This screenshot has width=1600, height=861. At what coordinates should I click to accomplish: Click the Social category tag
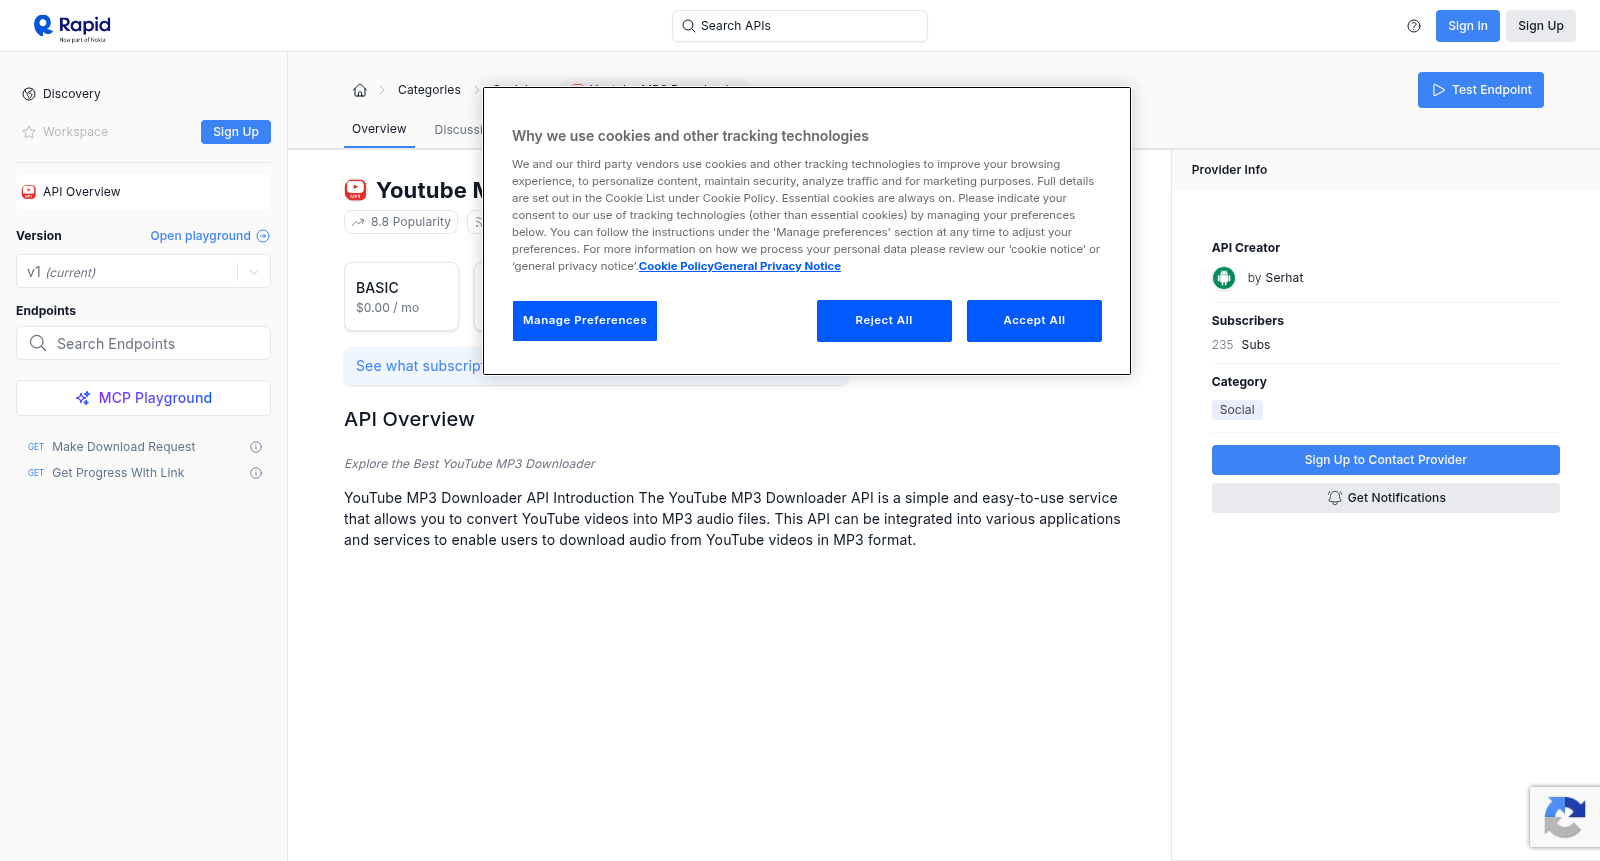pos(1237,410)
